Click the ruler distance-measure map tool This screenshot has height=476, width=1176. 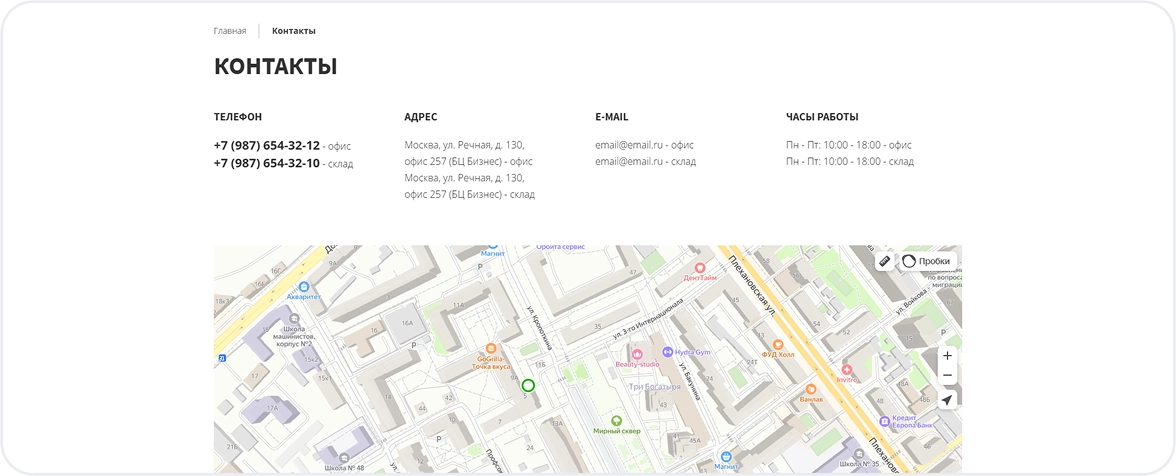884,262
